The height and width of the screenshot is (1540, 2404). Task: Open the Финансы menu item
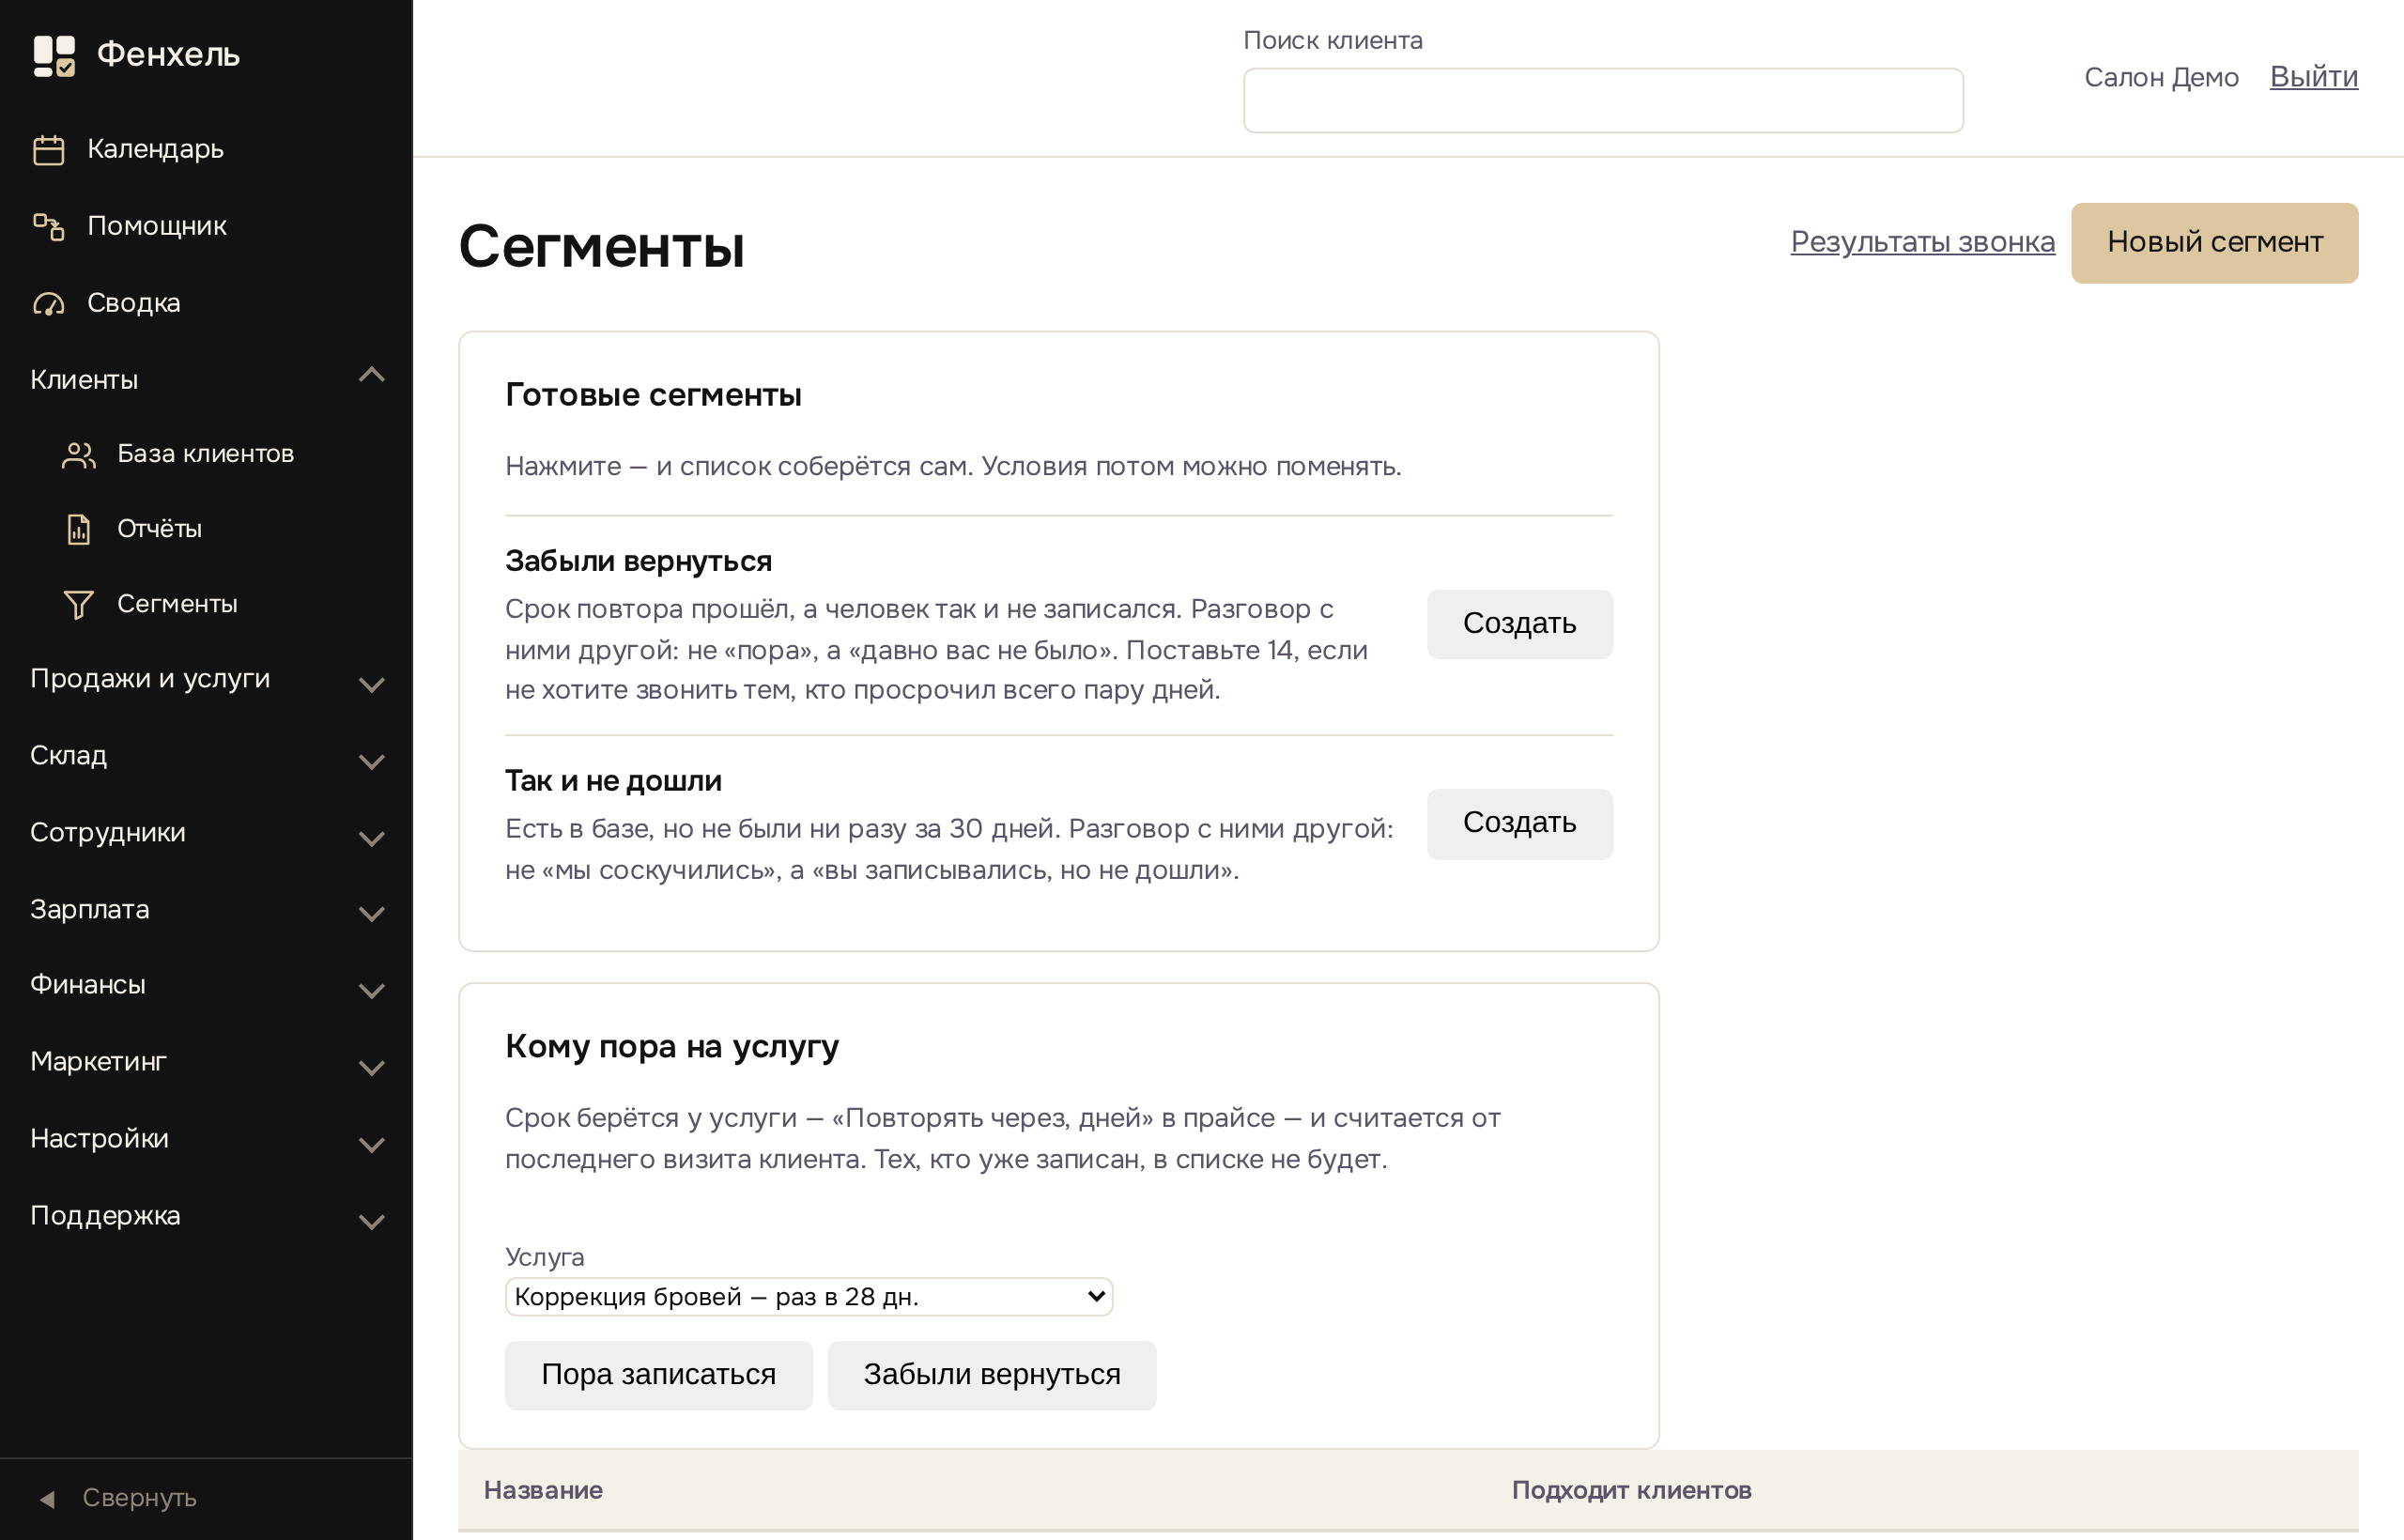click(206, 986)
